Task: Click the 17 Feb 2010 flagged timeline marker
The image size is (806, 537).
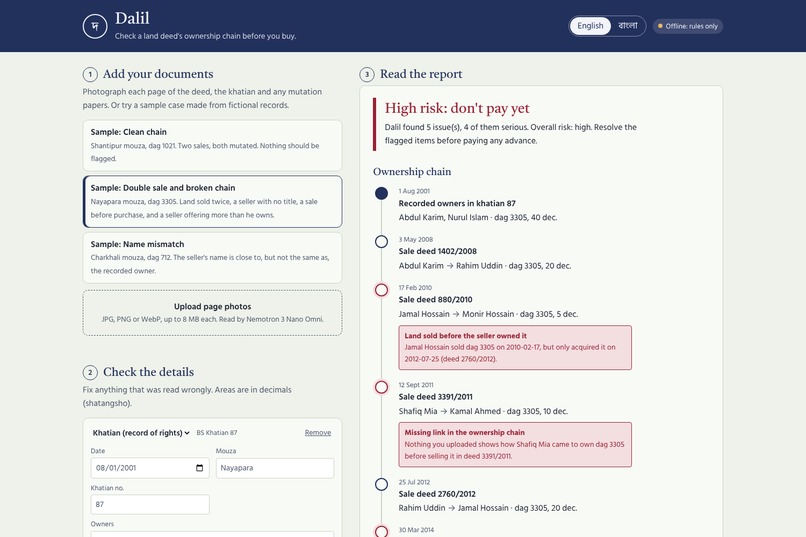Action: pyautogui.click(x=381, y=290)
